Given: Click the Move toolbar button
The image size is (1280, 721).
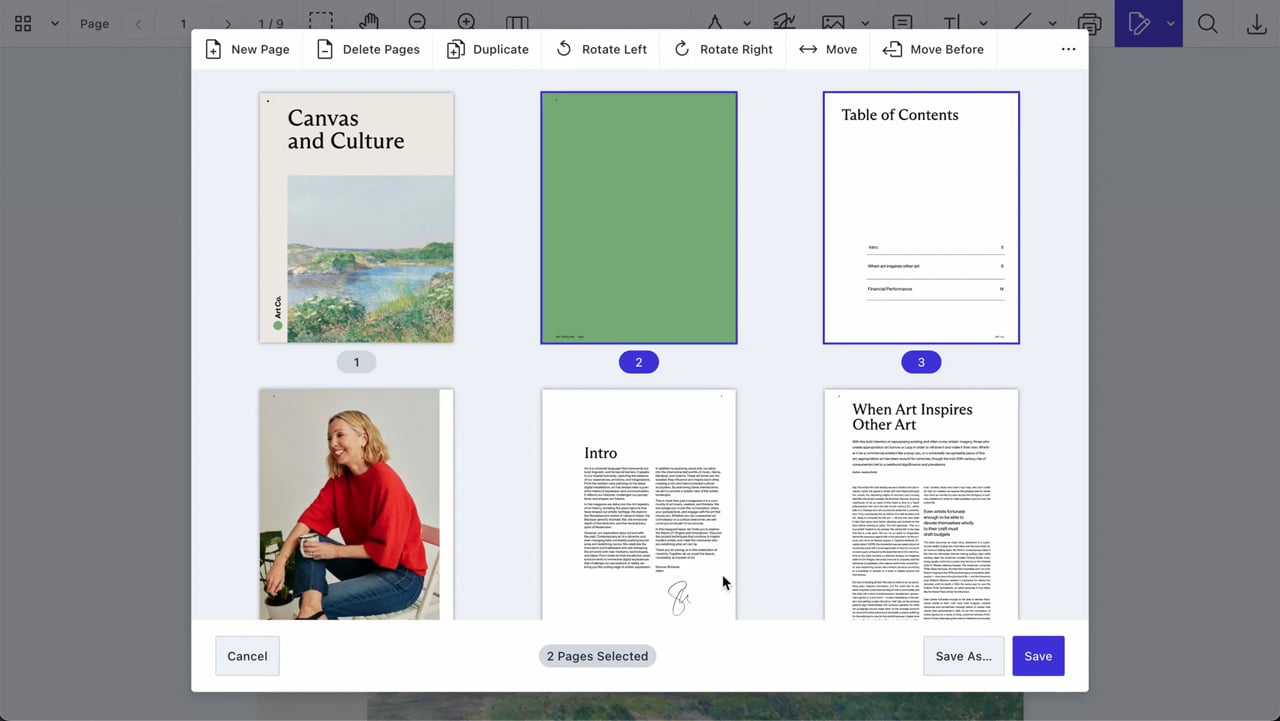Looking at the screenshot, I should 828,49.
